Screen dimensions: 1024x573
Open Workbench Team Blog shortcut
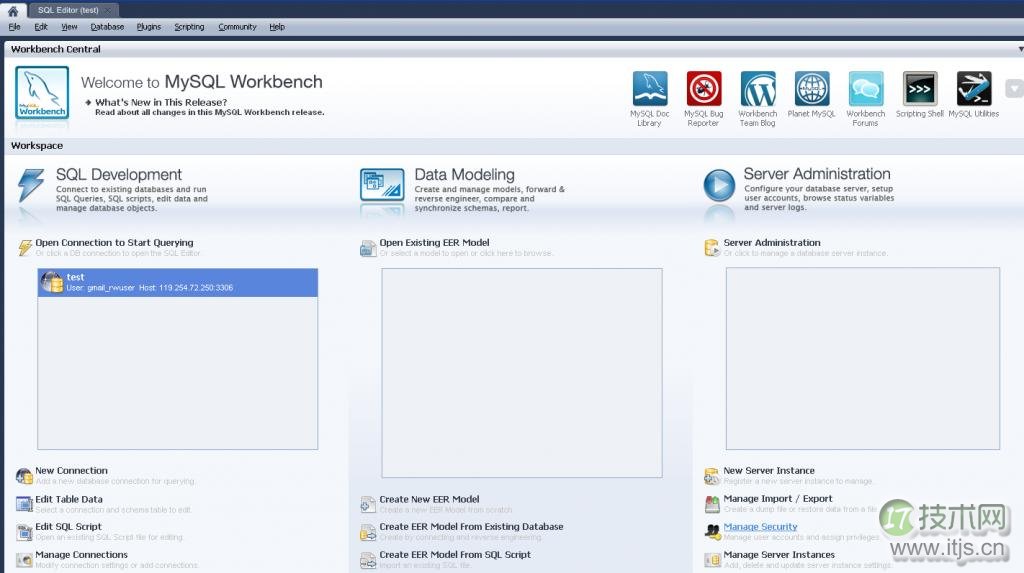[x=757, y=90]
